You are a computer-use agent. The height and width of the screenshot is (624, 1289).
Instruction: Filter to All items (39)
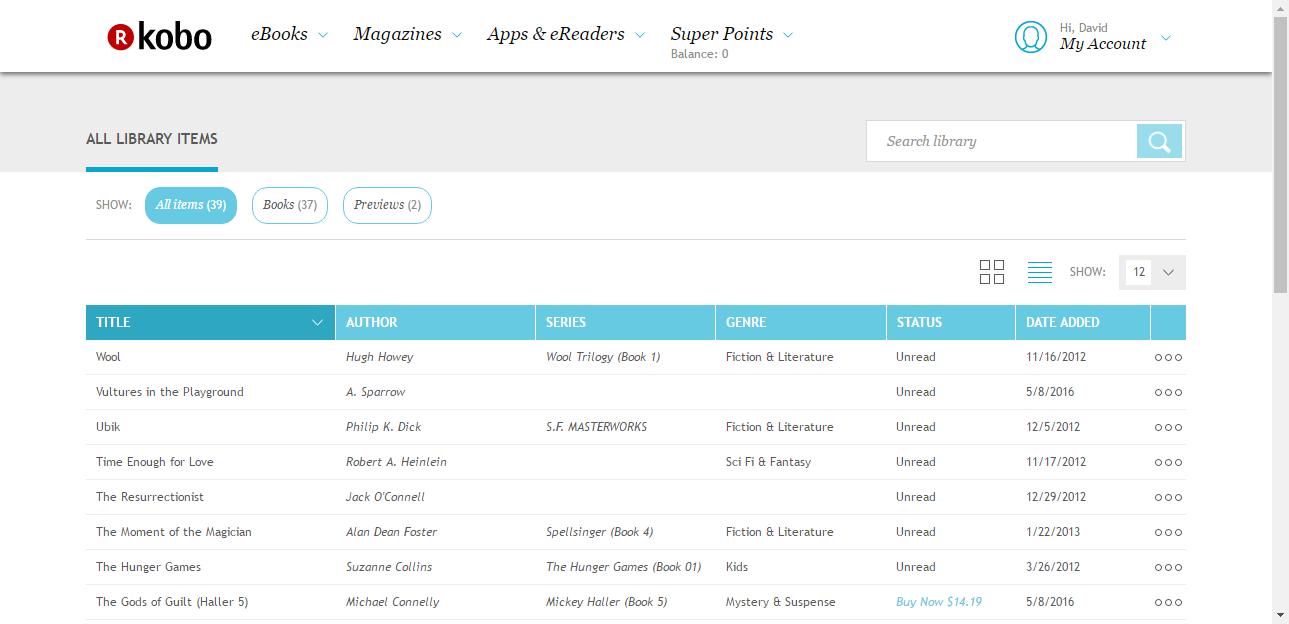(x=191, y=205)
